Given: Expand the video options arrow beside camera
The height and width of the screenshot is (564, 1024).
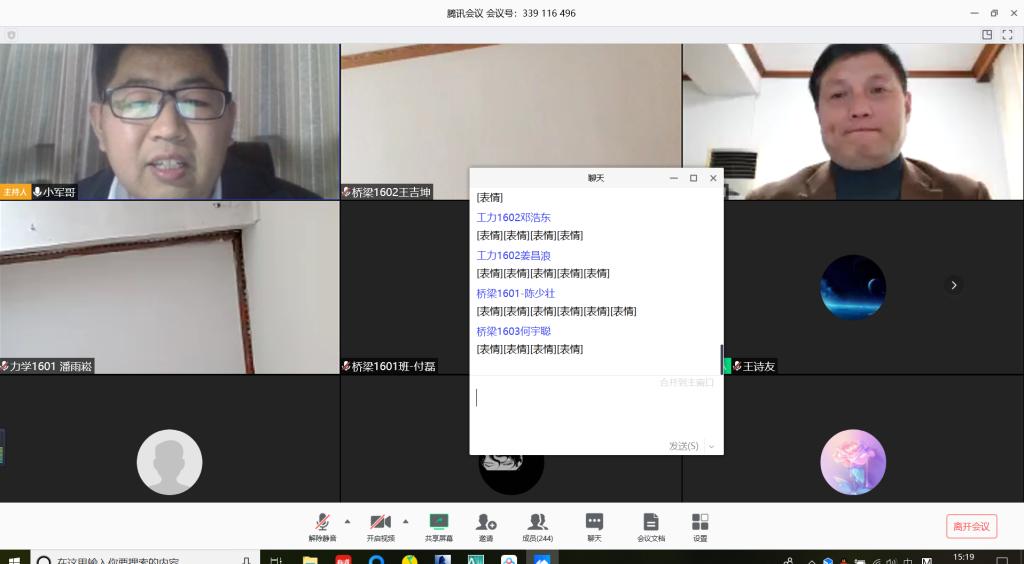Looking at the screenshot, I should [x=405, y=521].
